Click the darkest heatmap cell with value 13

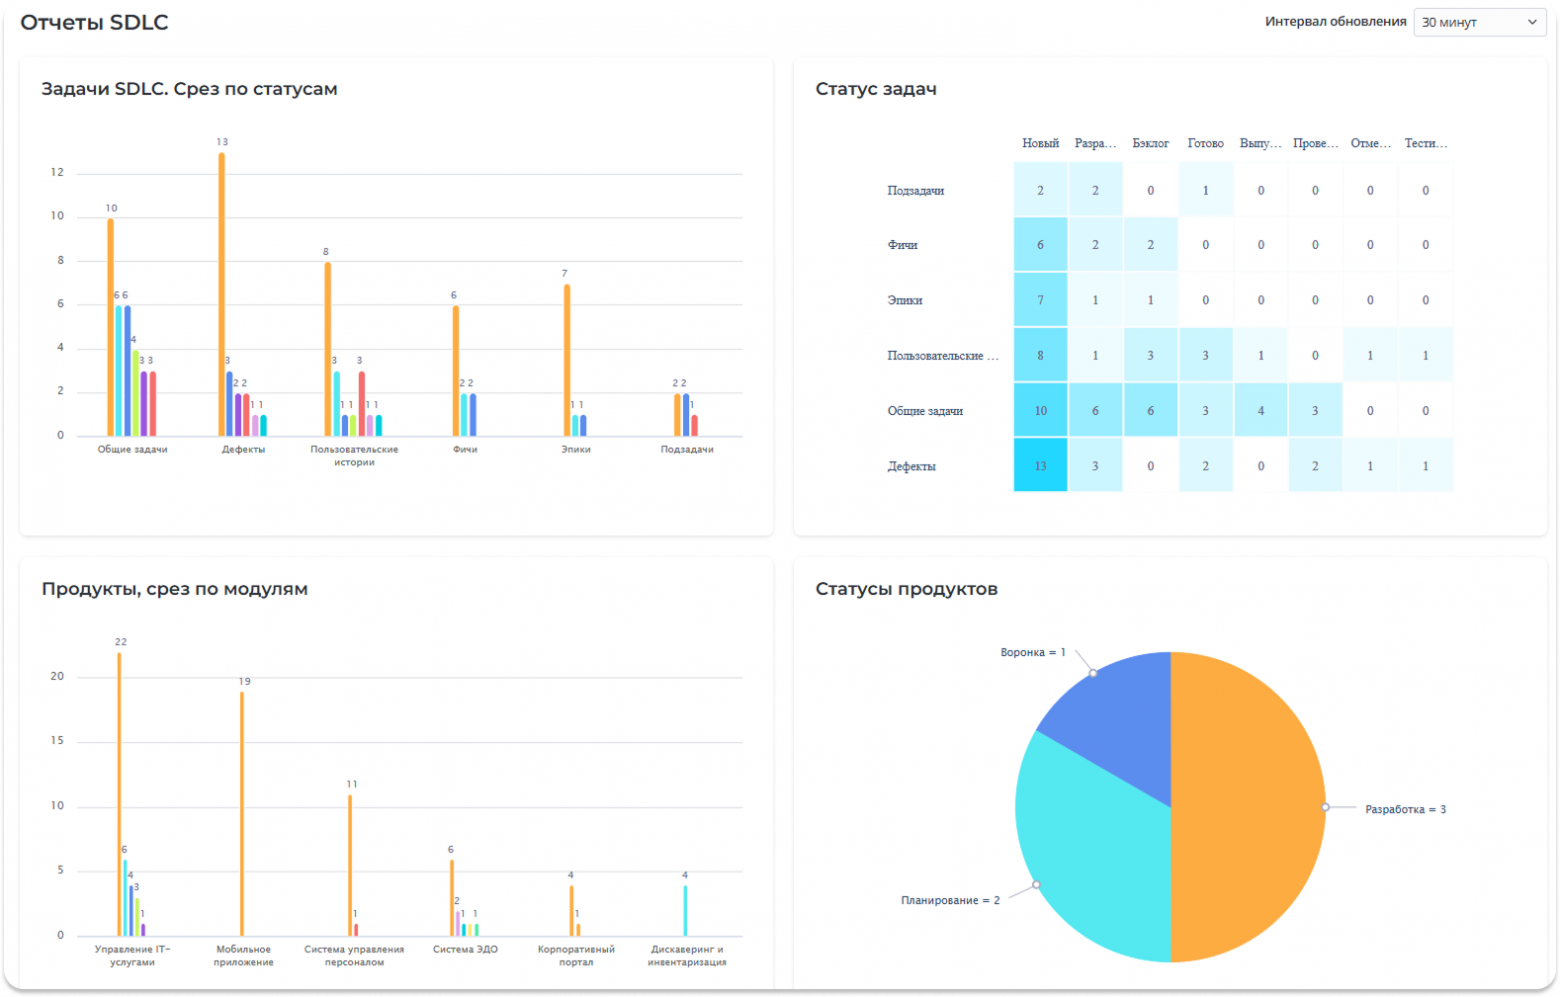click(1040, 465)
